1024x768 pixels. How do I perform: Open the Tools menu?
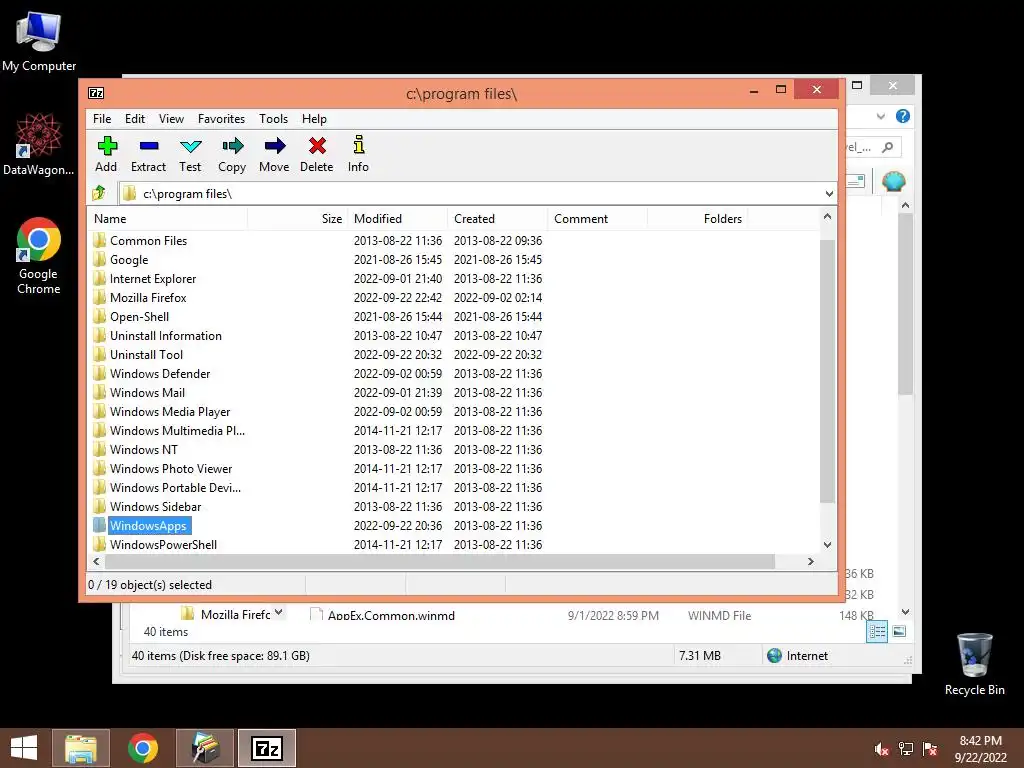tap(273, 119)
